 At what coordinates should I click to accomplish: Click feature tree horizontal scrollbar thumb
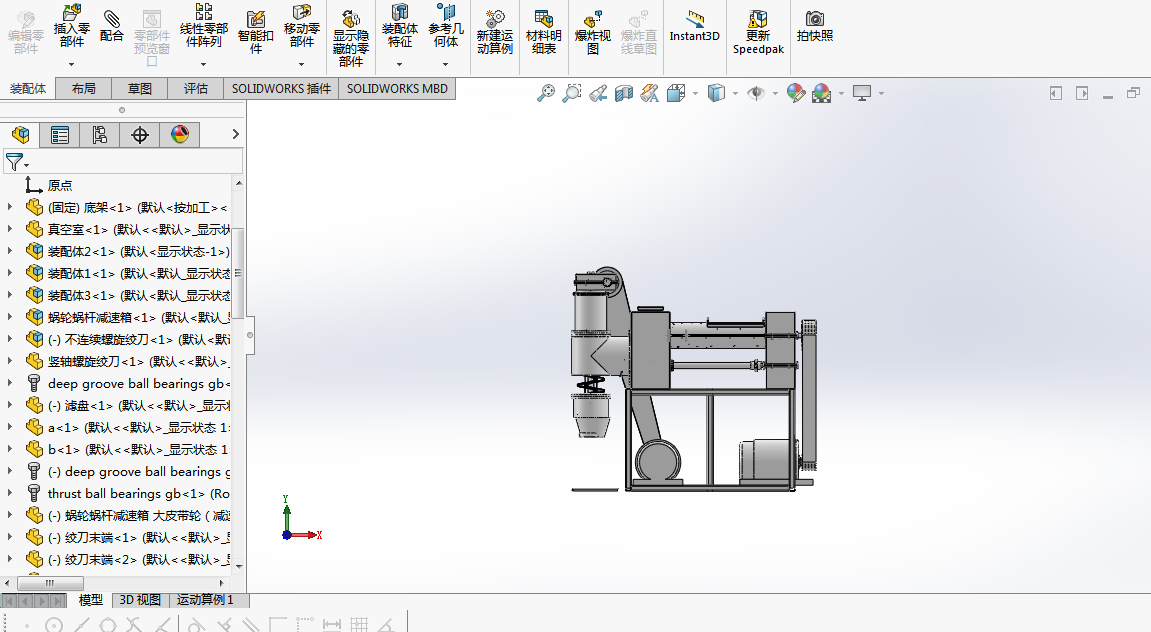50,584
